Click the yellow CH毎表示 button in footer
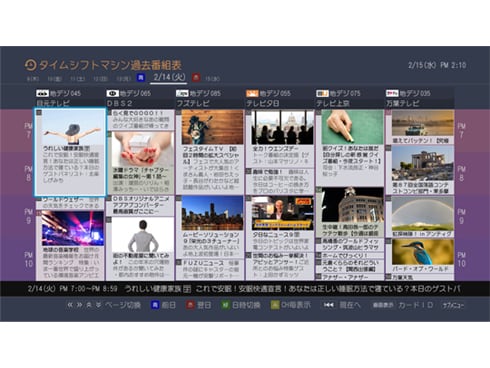This screenshot has height=368, width=490. tap(275, 305)
